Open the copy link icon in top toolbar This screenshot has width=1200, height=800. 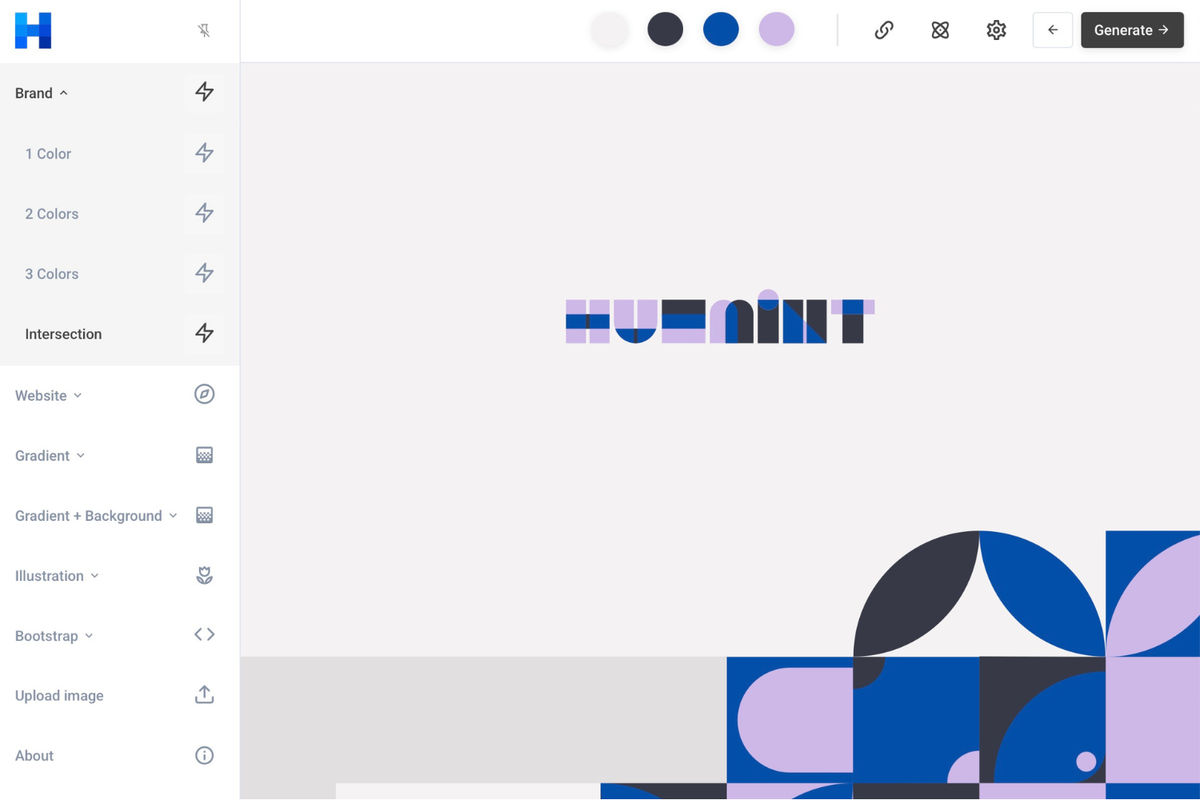pos(884,30)
